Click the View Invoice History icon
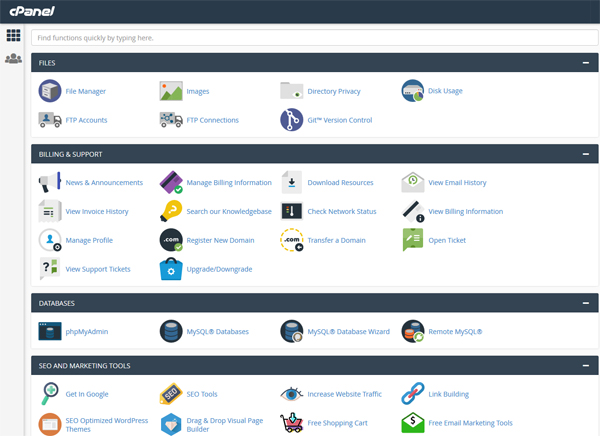 50,211
